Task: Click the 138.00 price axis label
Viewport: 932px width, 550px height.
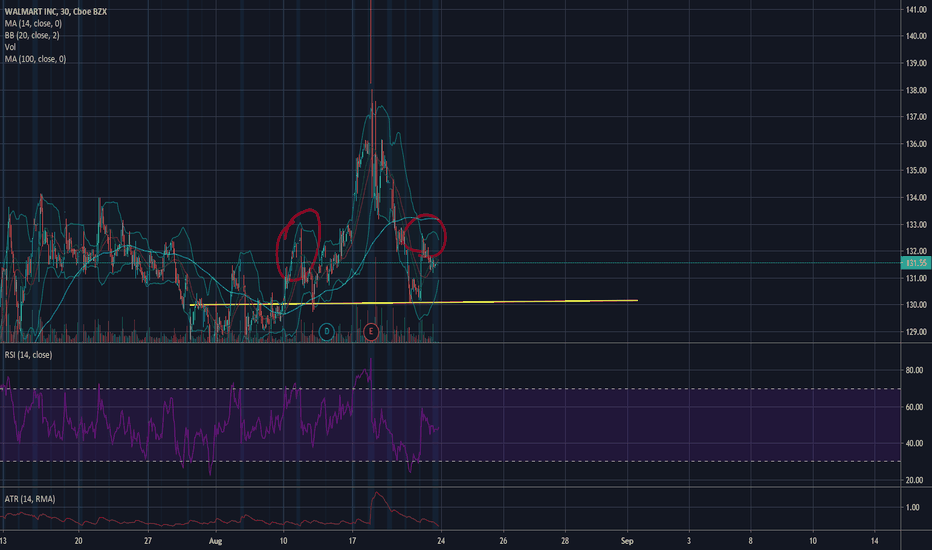Action: point(916,90)
